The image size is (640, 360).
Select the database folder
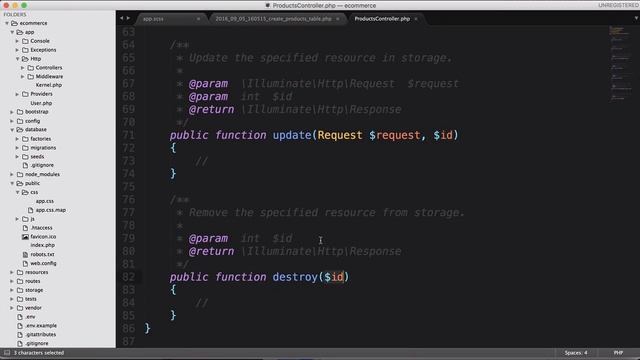coord(36,130)
